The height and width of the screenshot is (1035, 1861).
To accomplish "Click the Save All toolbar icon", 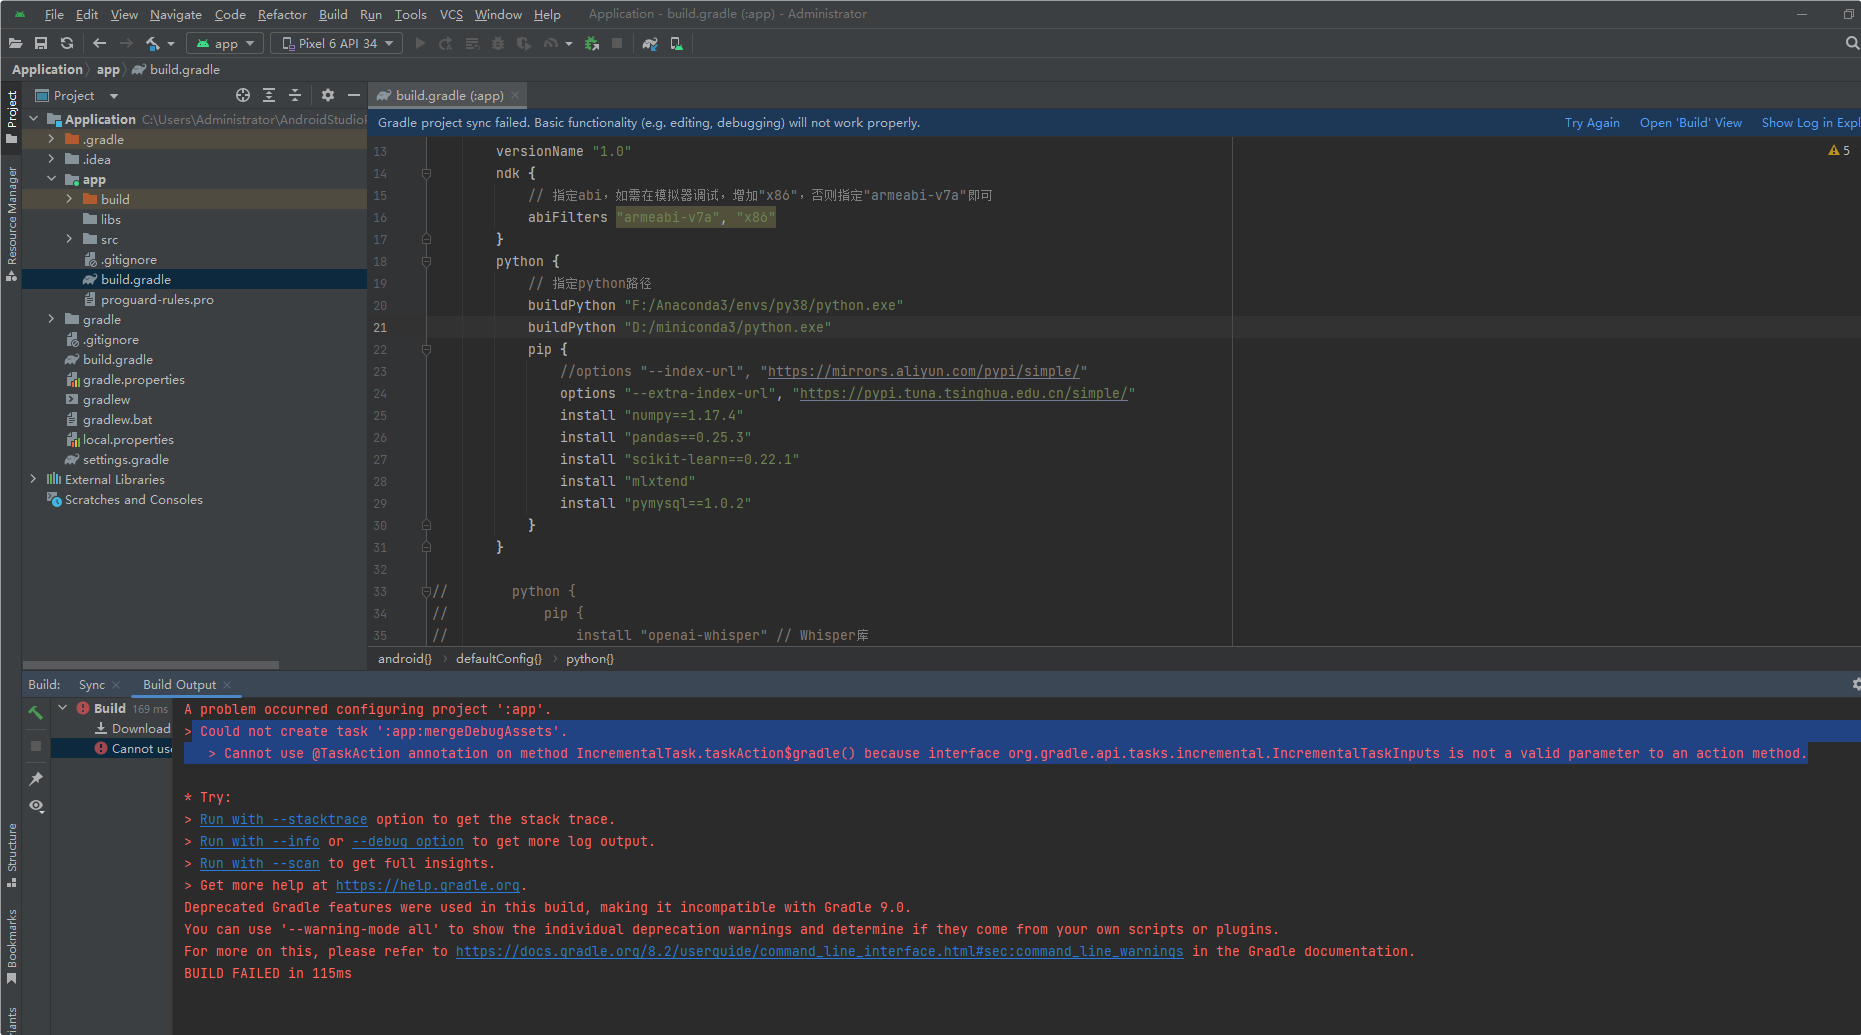I will pyautogui.click(x=41, y=43).
